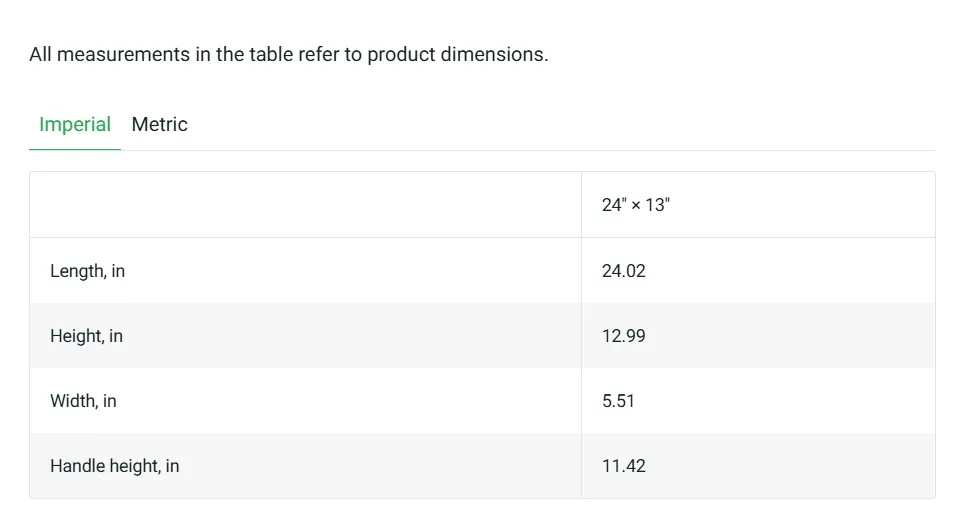
Task: Select the Handle height, in label
Action: click(114, 466)
